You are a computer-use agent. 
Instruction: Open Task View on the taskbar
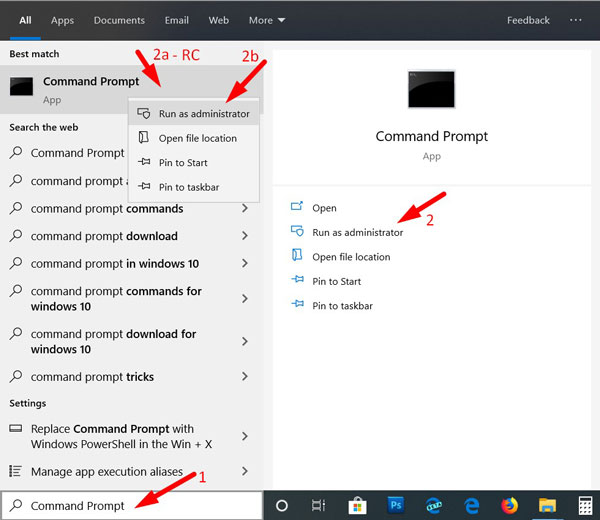[x=318, y=506]
